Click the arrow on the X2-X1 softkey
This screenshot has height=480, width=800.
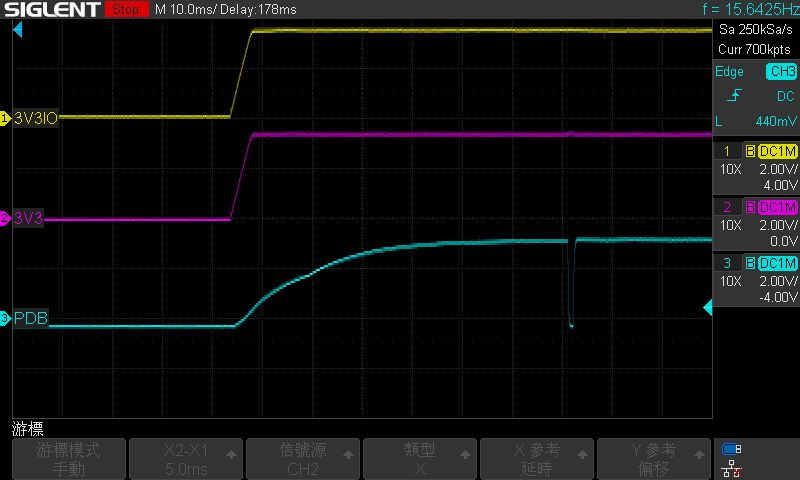click(x=232, y=454)
